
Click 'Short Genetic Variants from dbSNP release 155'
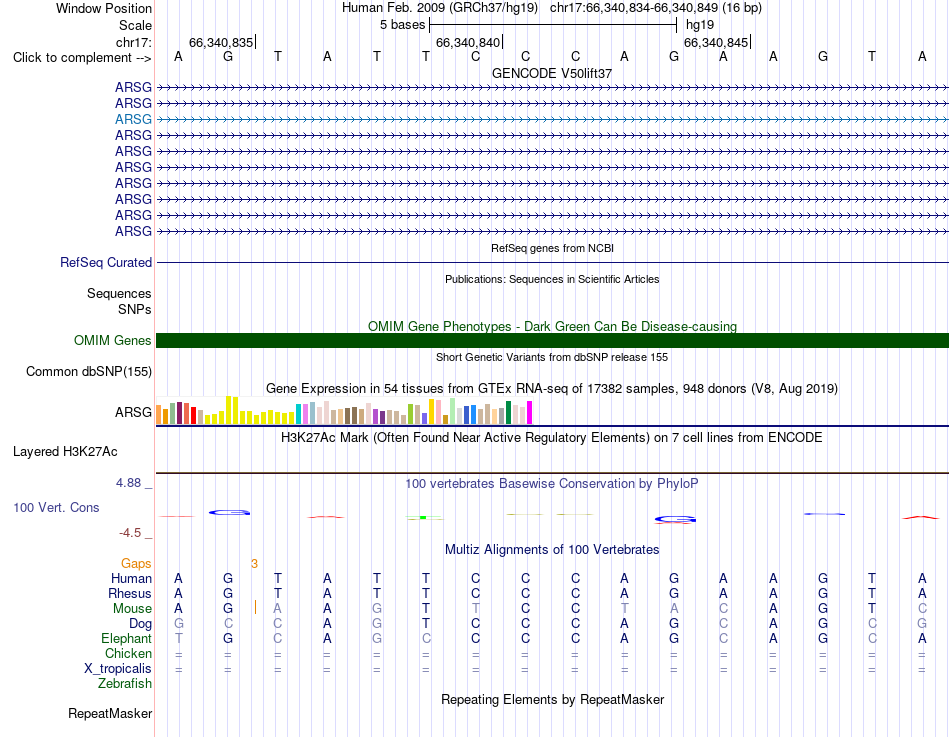[x=552, y=358]
